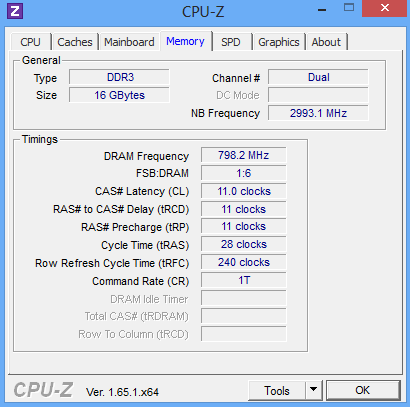Image resolution: width=410 pixels, height=407 pixels.
Task: Click the empty Row To Column field
Action: click(x=244, y=334)
